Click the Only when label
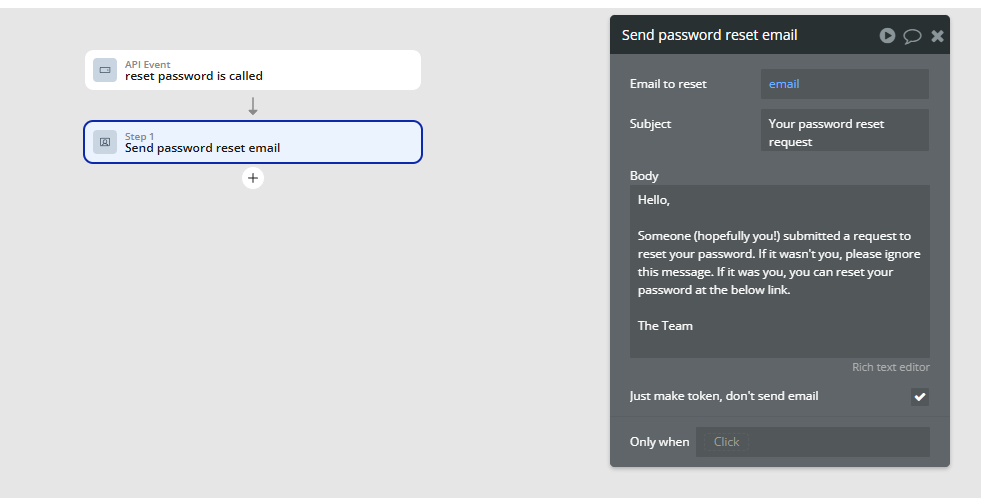Screen dimensions: 981x498 659,442
